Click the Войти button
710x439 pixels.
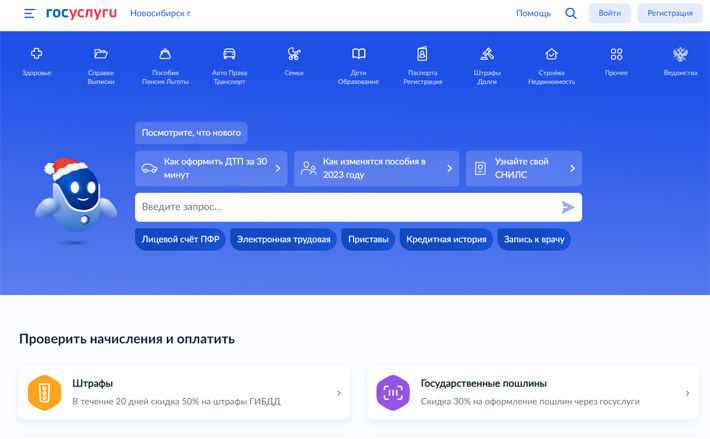pos(609,14)
